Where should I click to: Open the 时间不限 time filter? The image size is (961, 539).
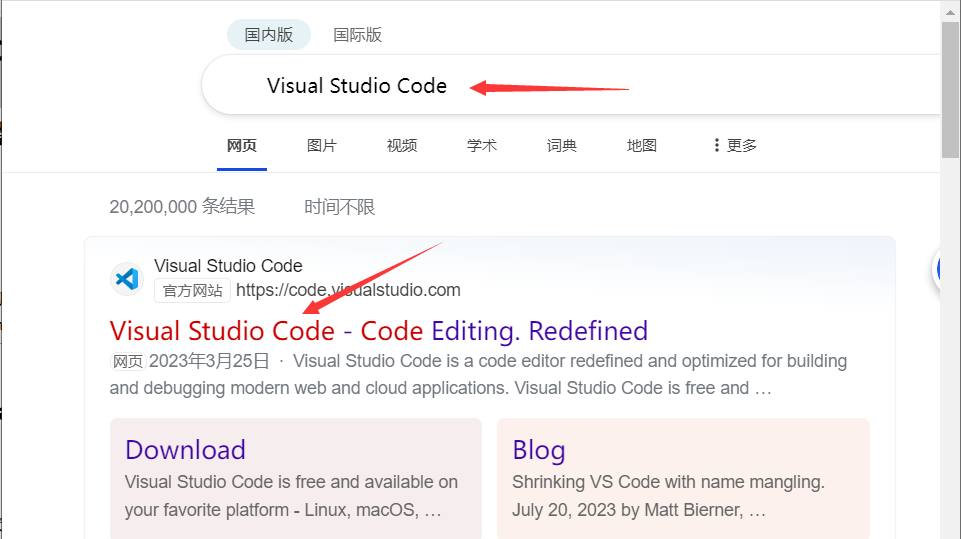[340, 207]
